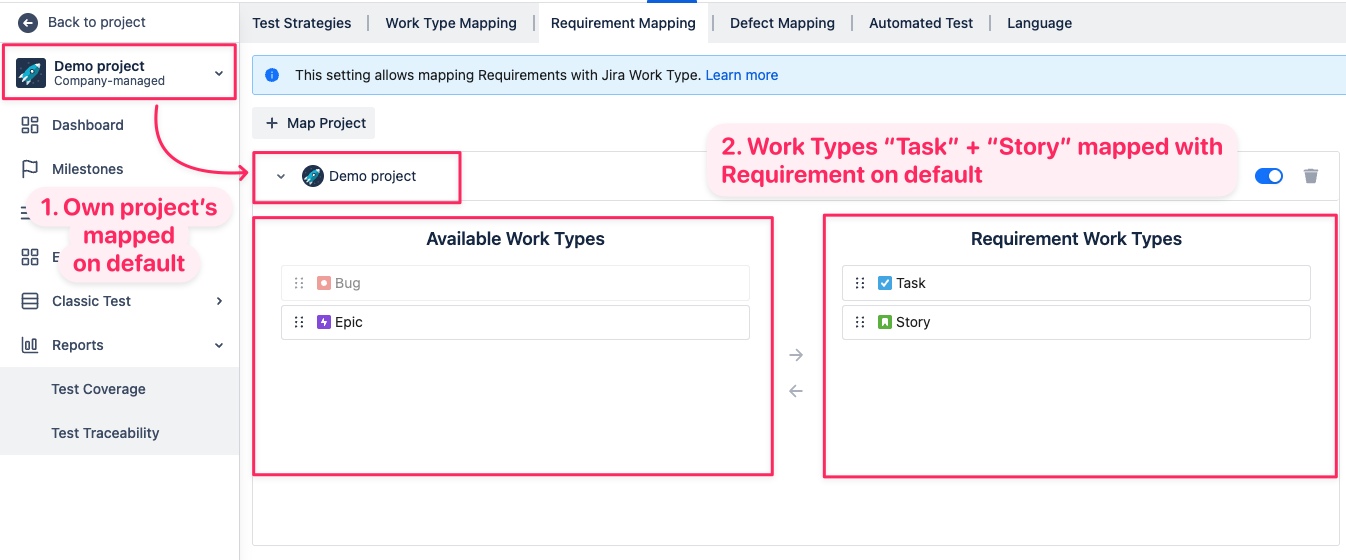
Task: Click the Classic Test sidebar icon
Action: [x=30, y=301]
